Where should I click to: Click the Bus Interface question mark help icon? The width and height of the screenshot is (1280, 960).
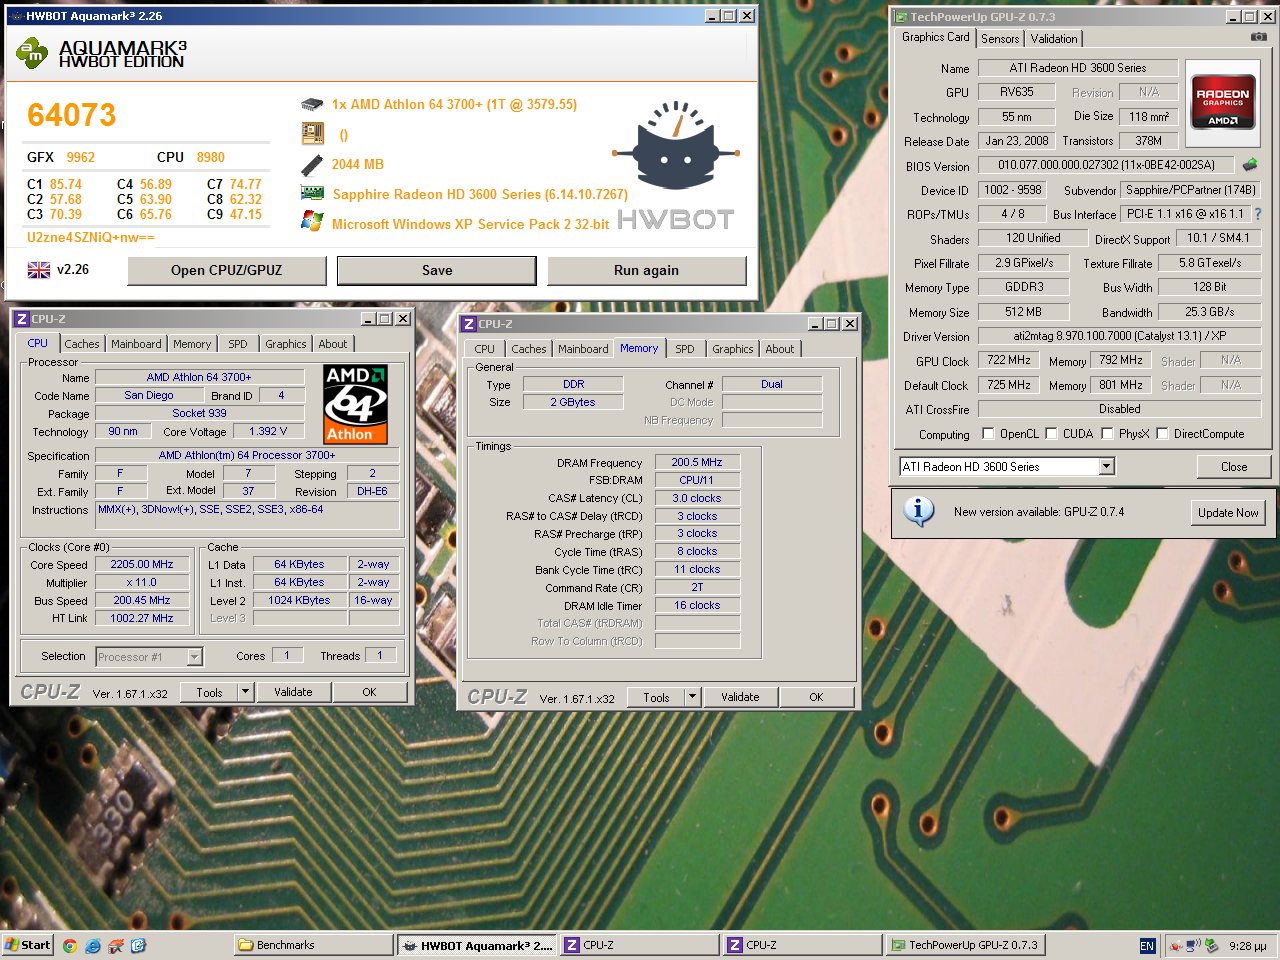(x=1258, y=214)
